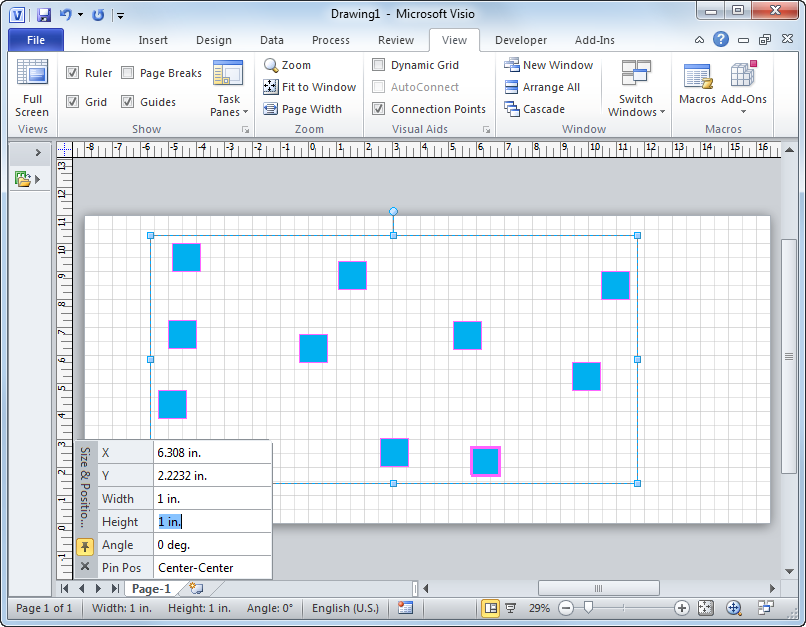Click the Width field in Size & Position
The height and width of the screenshot is (627, 806).
tap(212, 498)
